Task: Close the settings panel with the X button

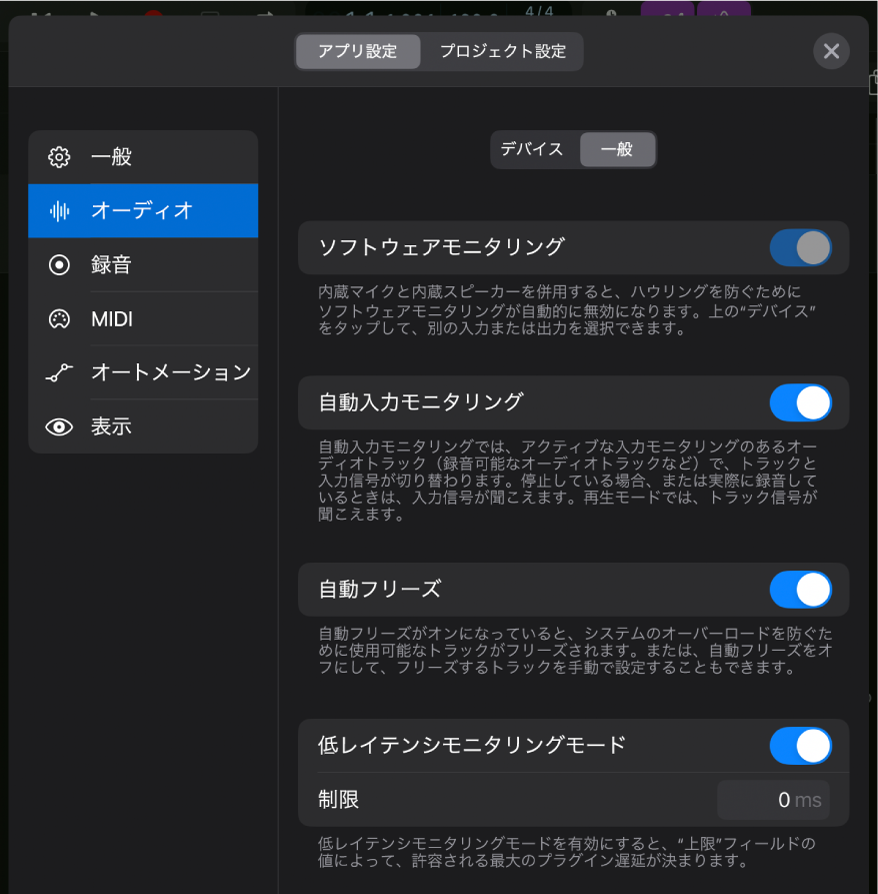Action: 831,51
